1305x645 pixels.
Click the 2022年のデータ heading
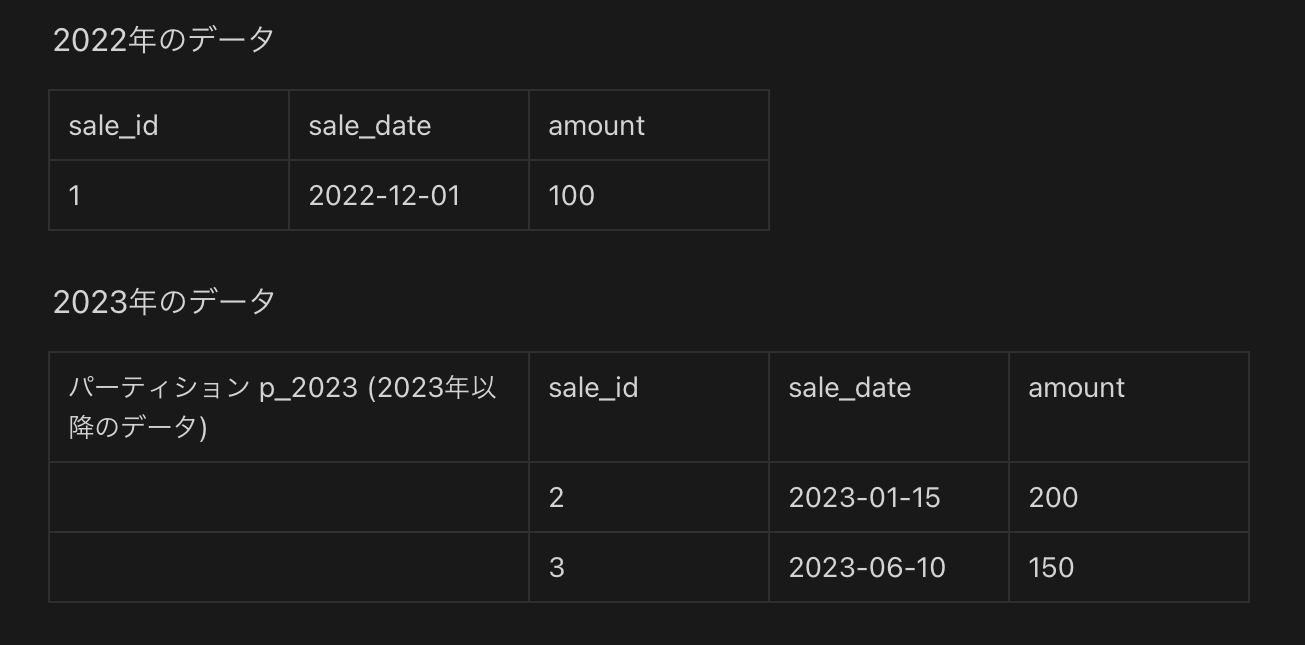164,40
